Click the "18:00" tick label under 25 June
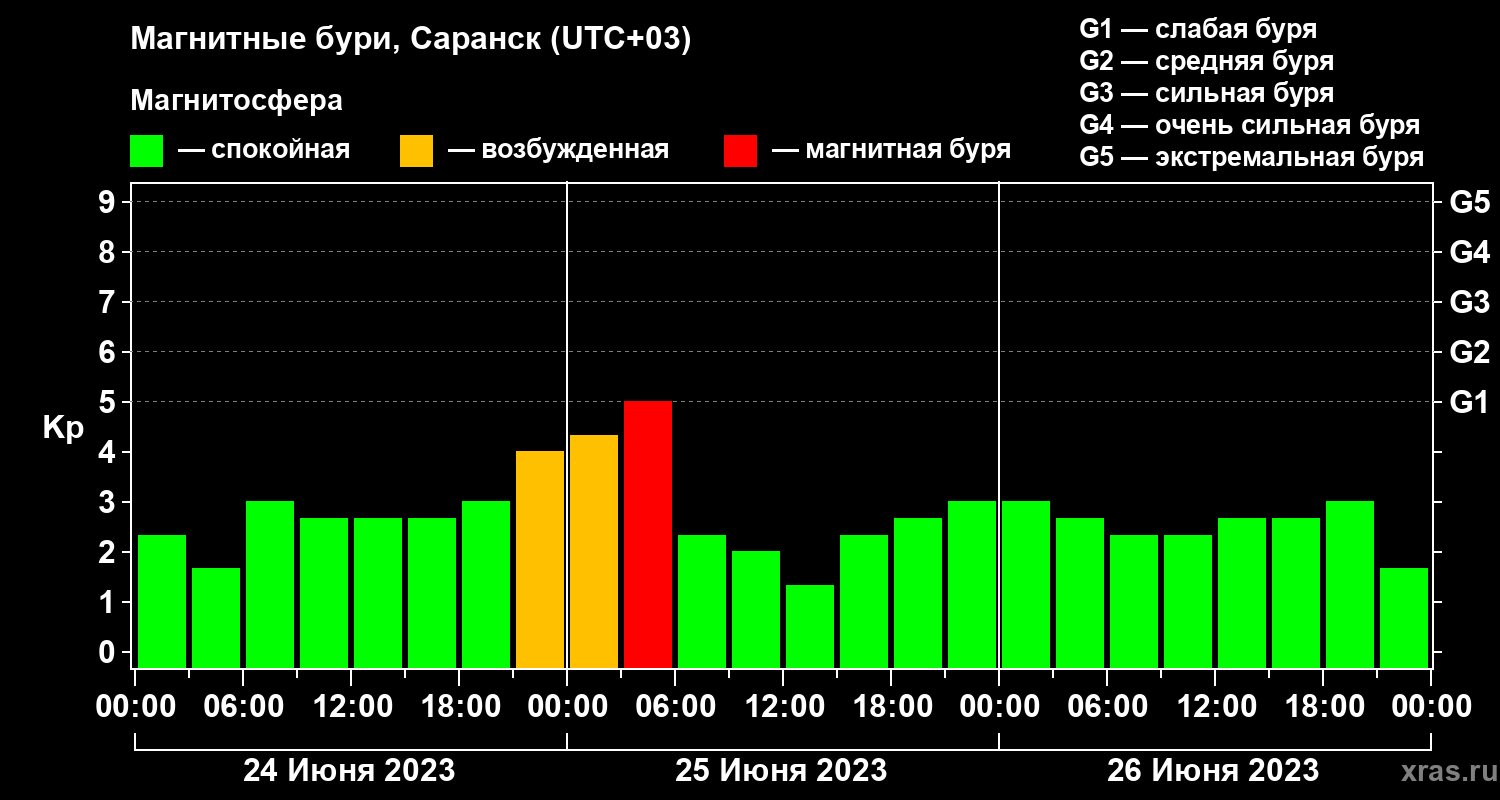This screenshot has width=1500, height=800. click(x=891, y=707)
